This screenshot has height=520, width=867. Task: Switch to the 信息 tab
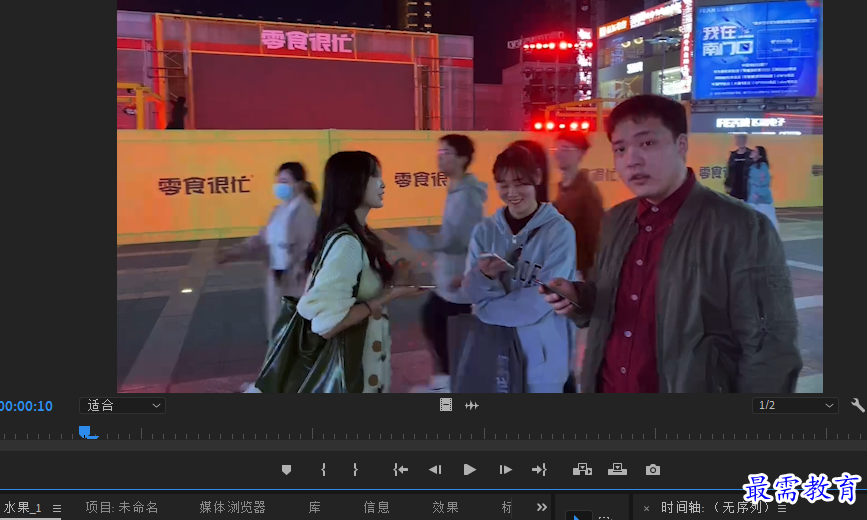pos(377,507)
